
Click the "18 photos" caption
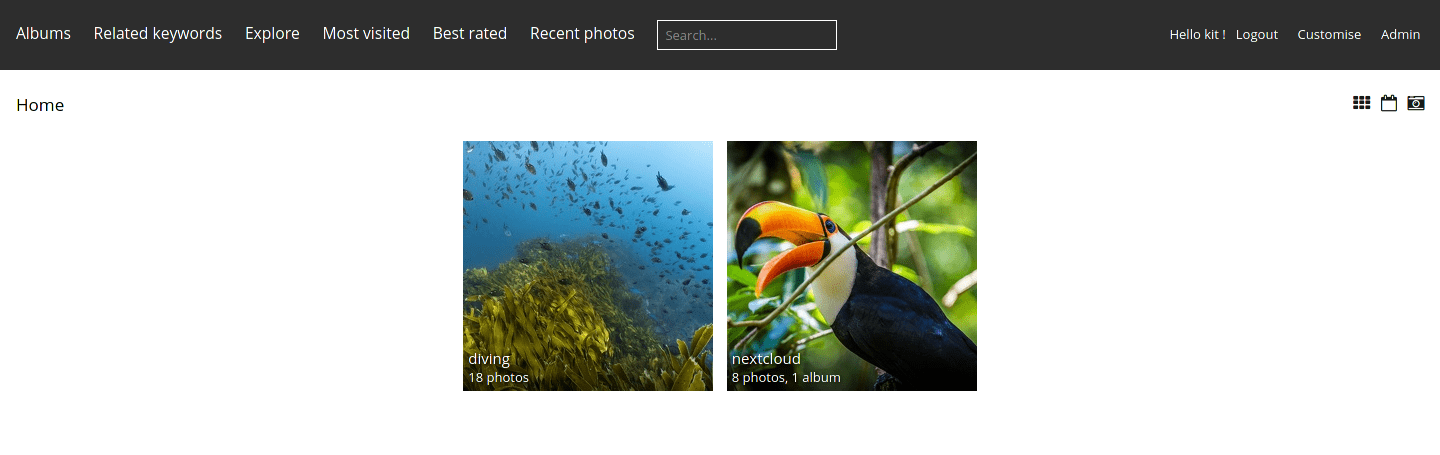pos(499,378)
